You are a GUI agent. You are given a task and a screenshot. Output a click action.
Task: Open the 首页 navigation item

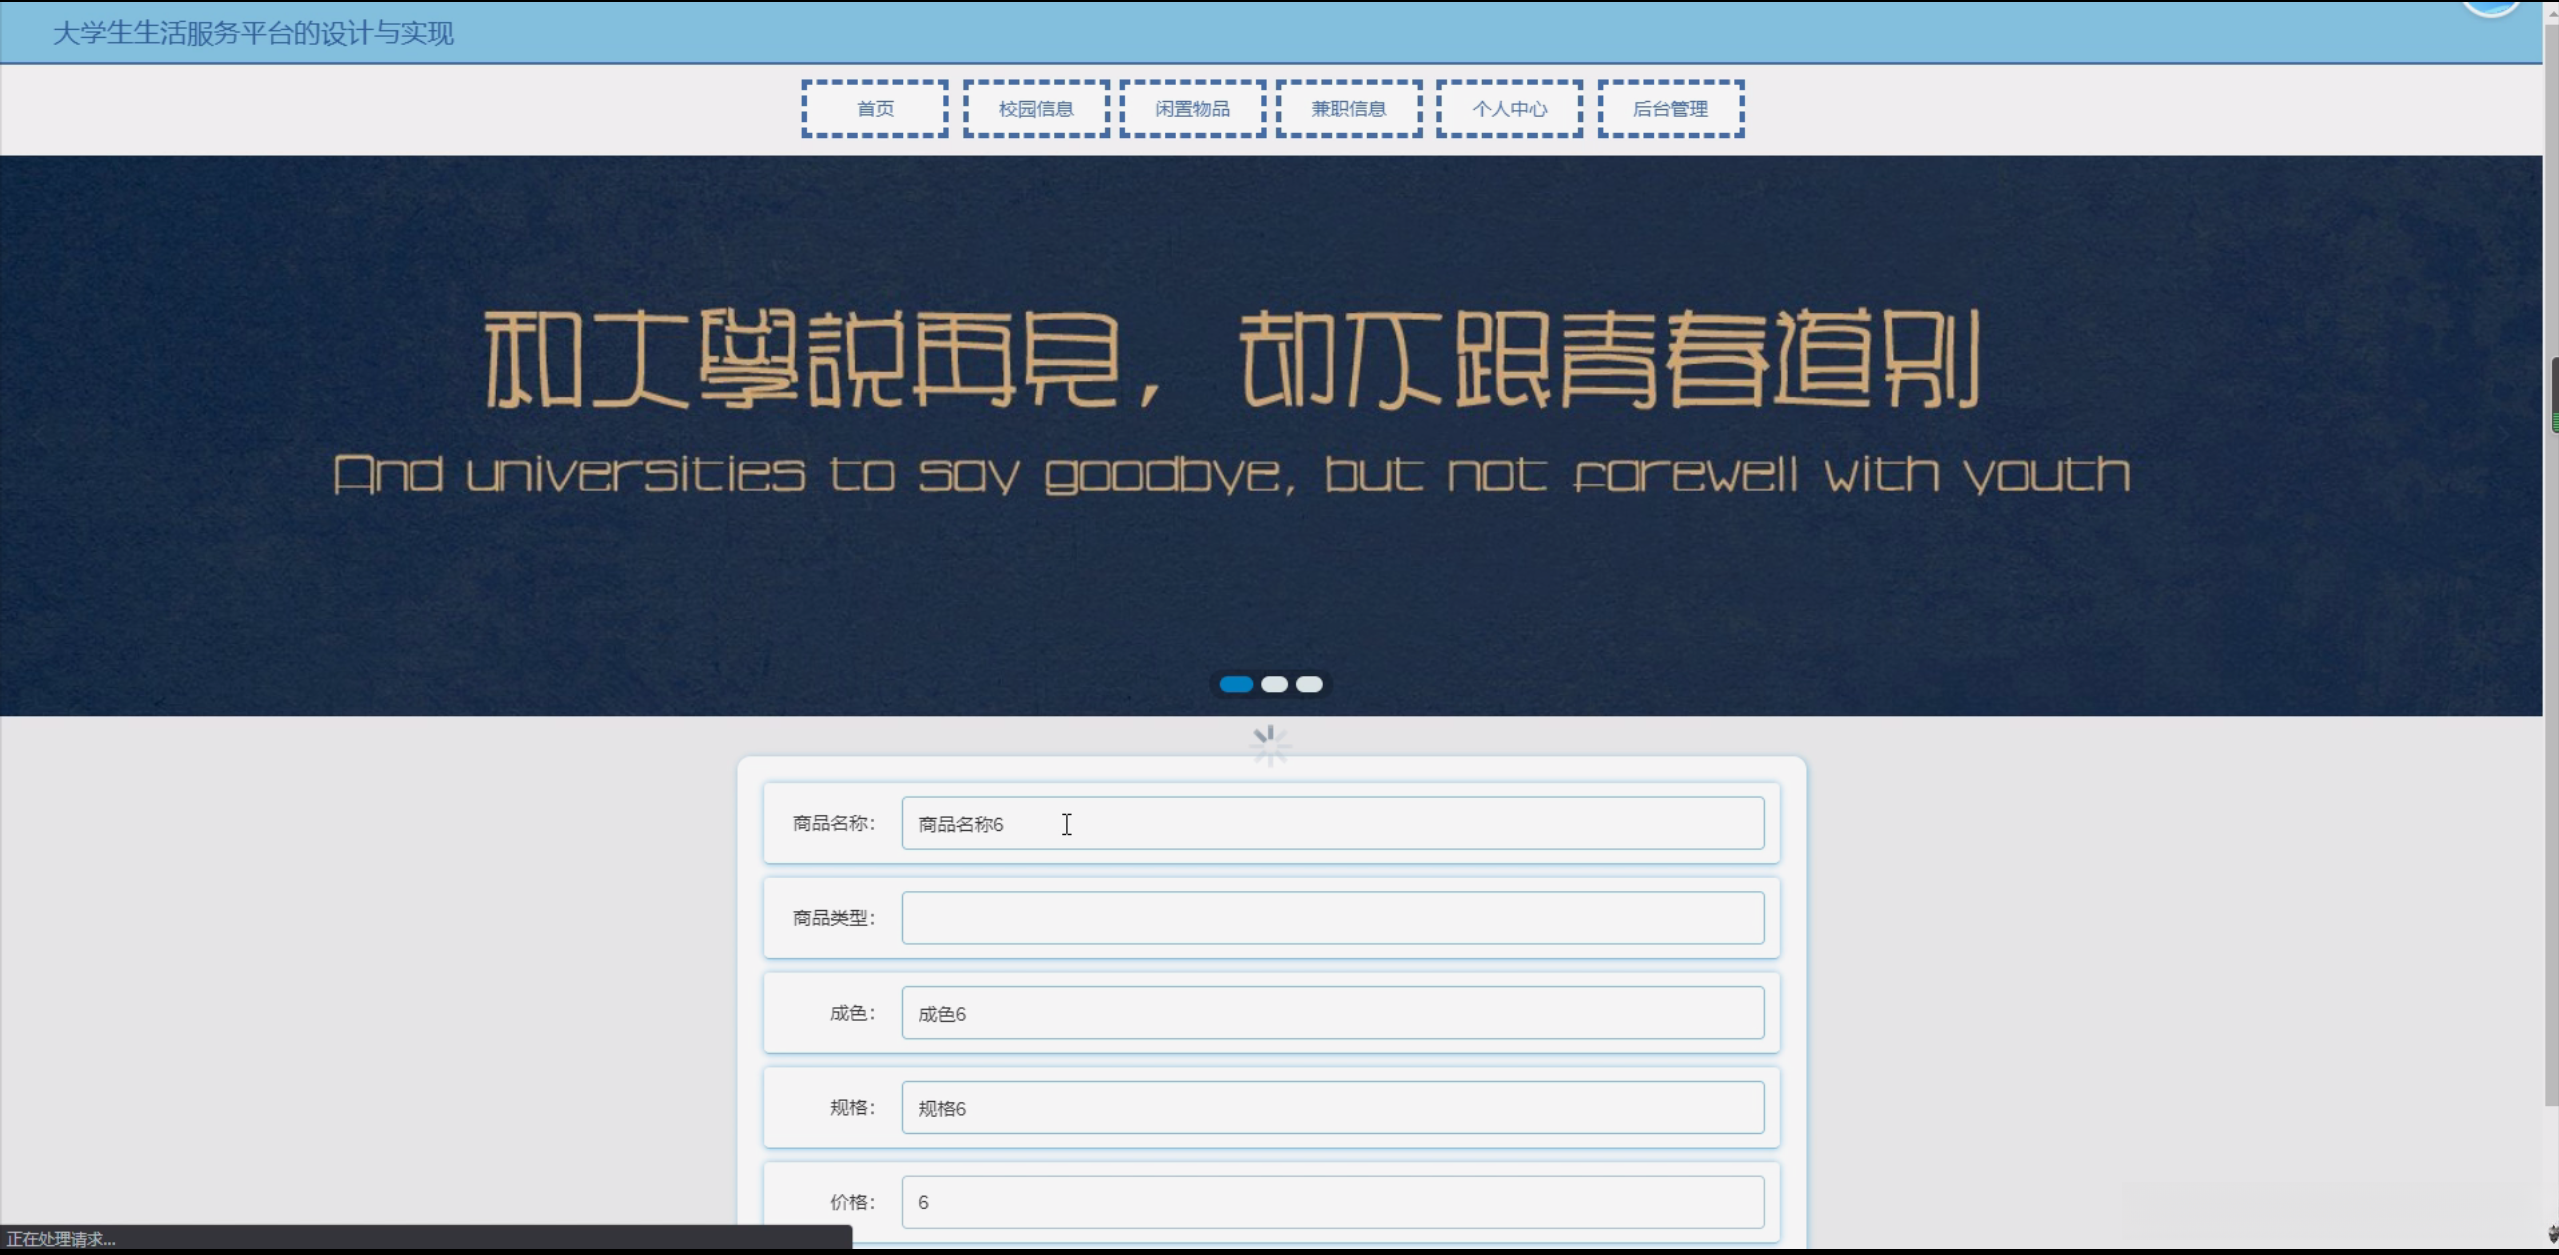(875, 108)
